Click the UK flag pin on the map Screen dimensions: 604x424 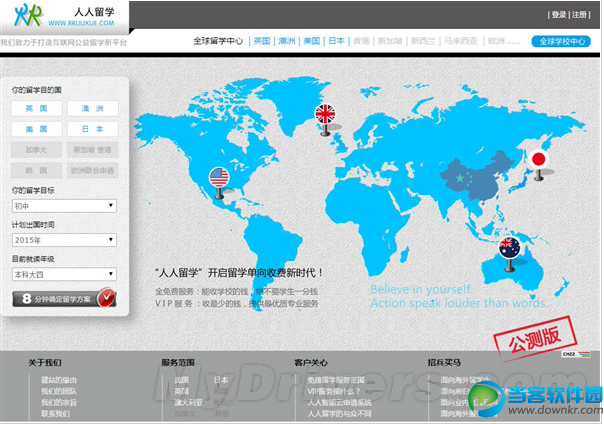pyautogui.click(x=325, y=119)
